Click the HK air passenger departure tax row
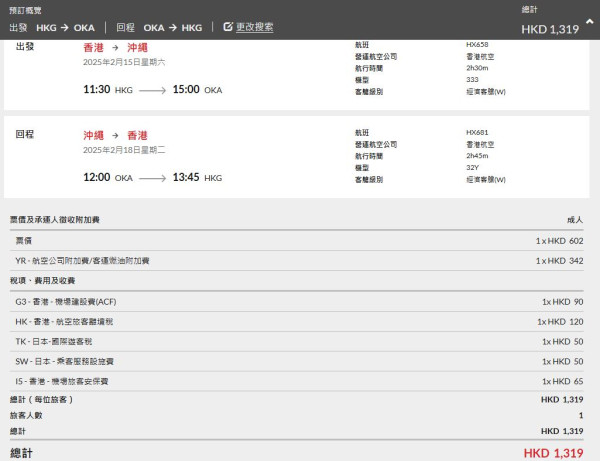The width and height of the screenshot is (600, 461). 297,322
